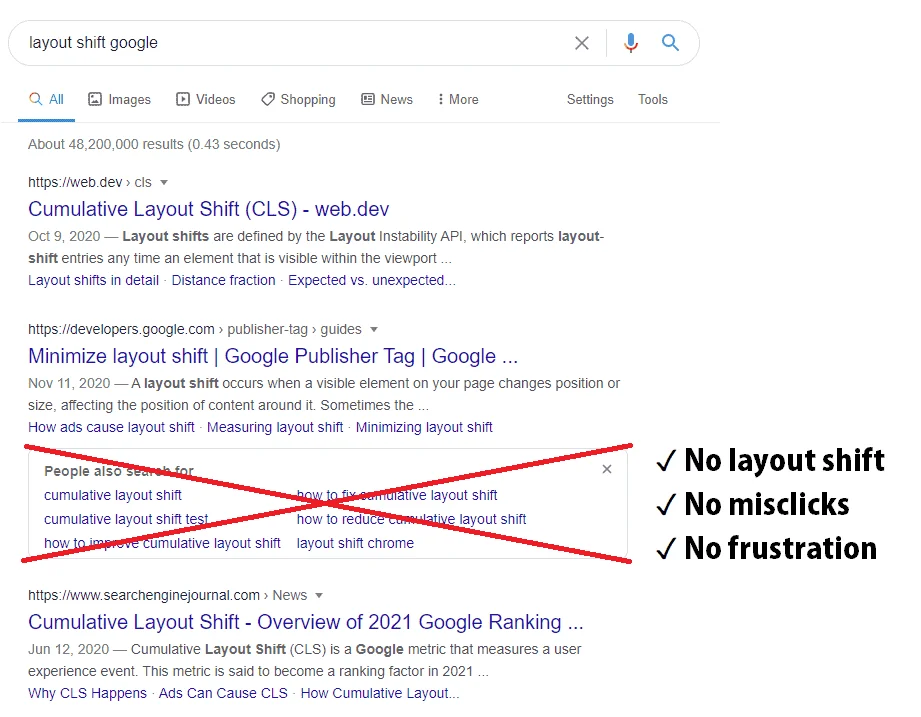Screen dimensions: 921x717
Task: Search 'how to fix cumulative layout shift'
Action: pos(397,495)
